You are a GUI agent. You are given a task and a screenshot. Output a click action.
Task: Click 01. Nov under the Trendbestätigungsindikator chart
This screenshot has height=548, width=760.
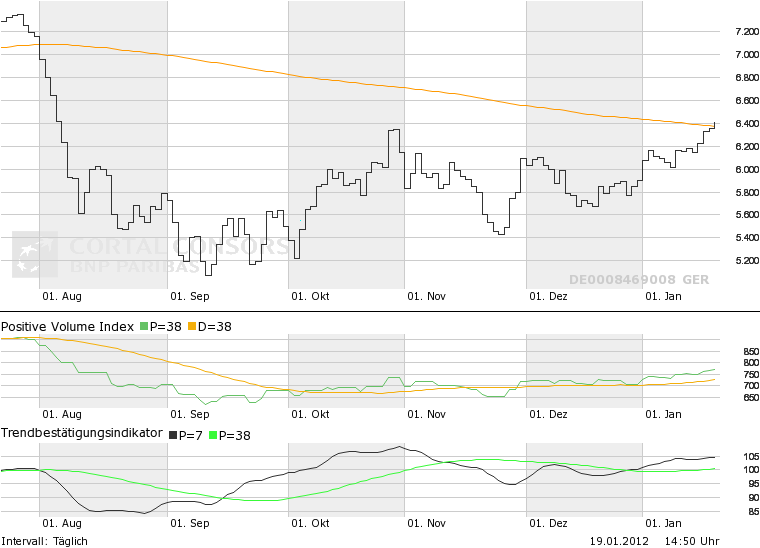427,523
